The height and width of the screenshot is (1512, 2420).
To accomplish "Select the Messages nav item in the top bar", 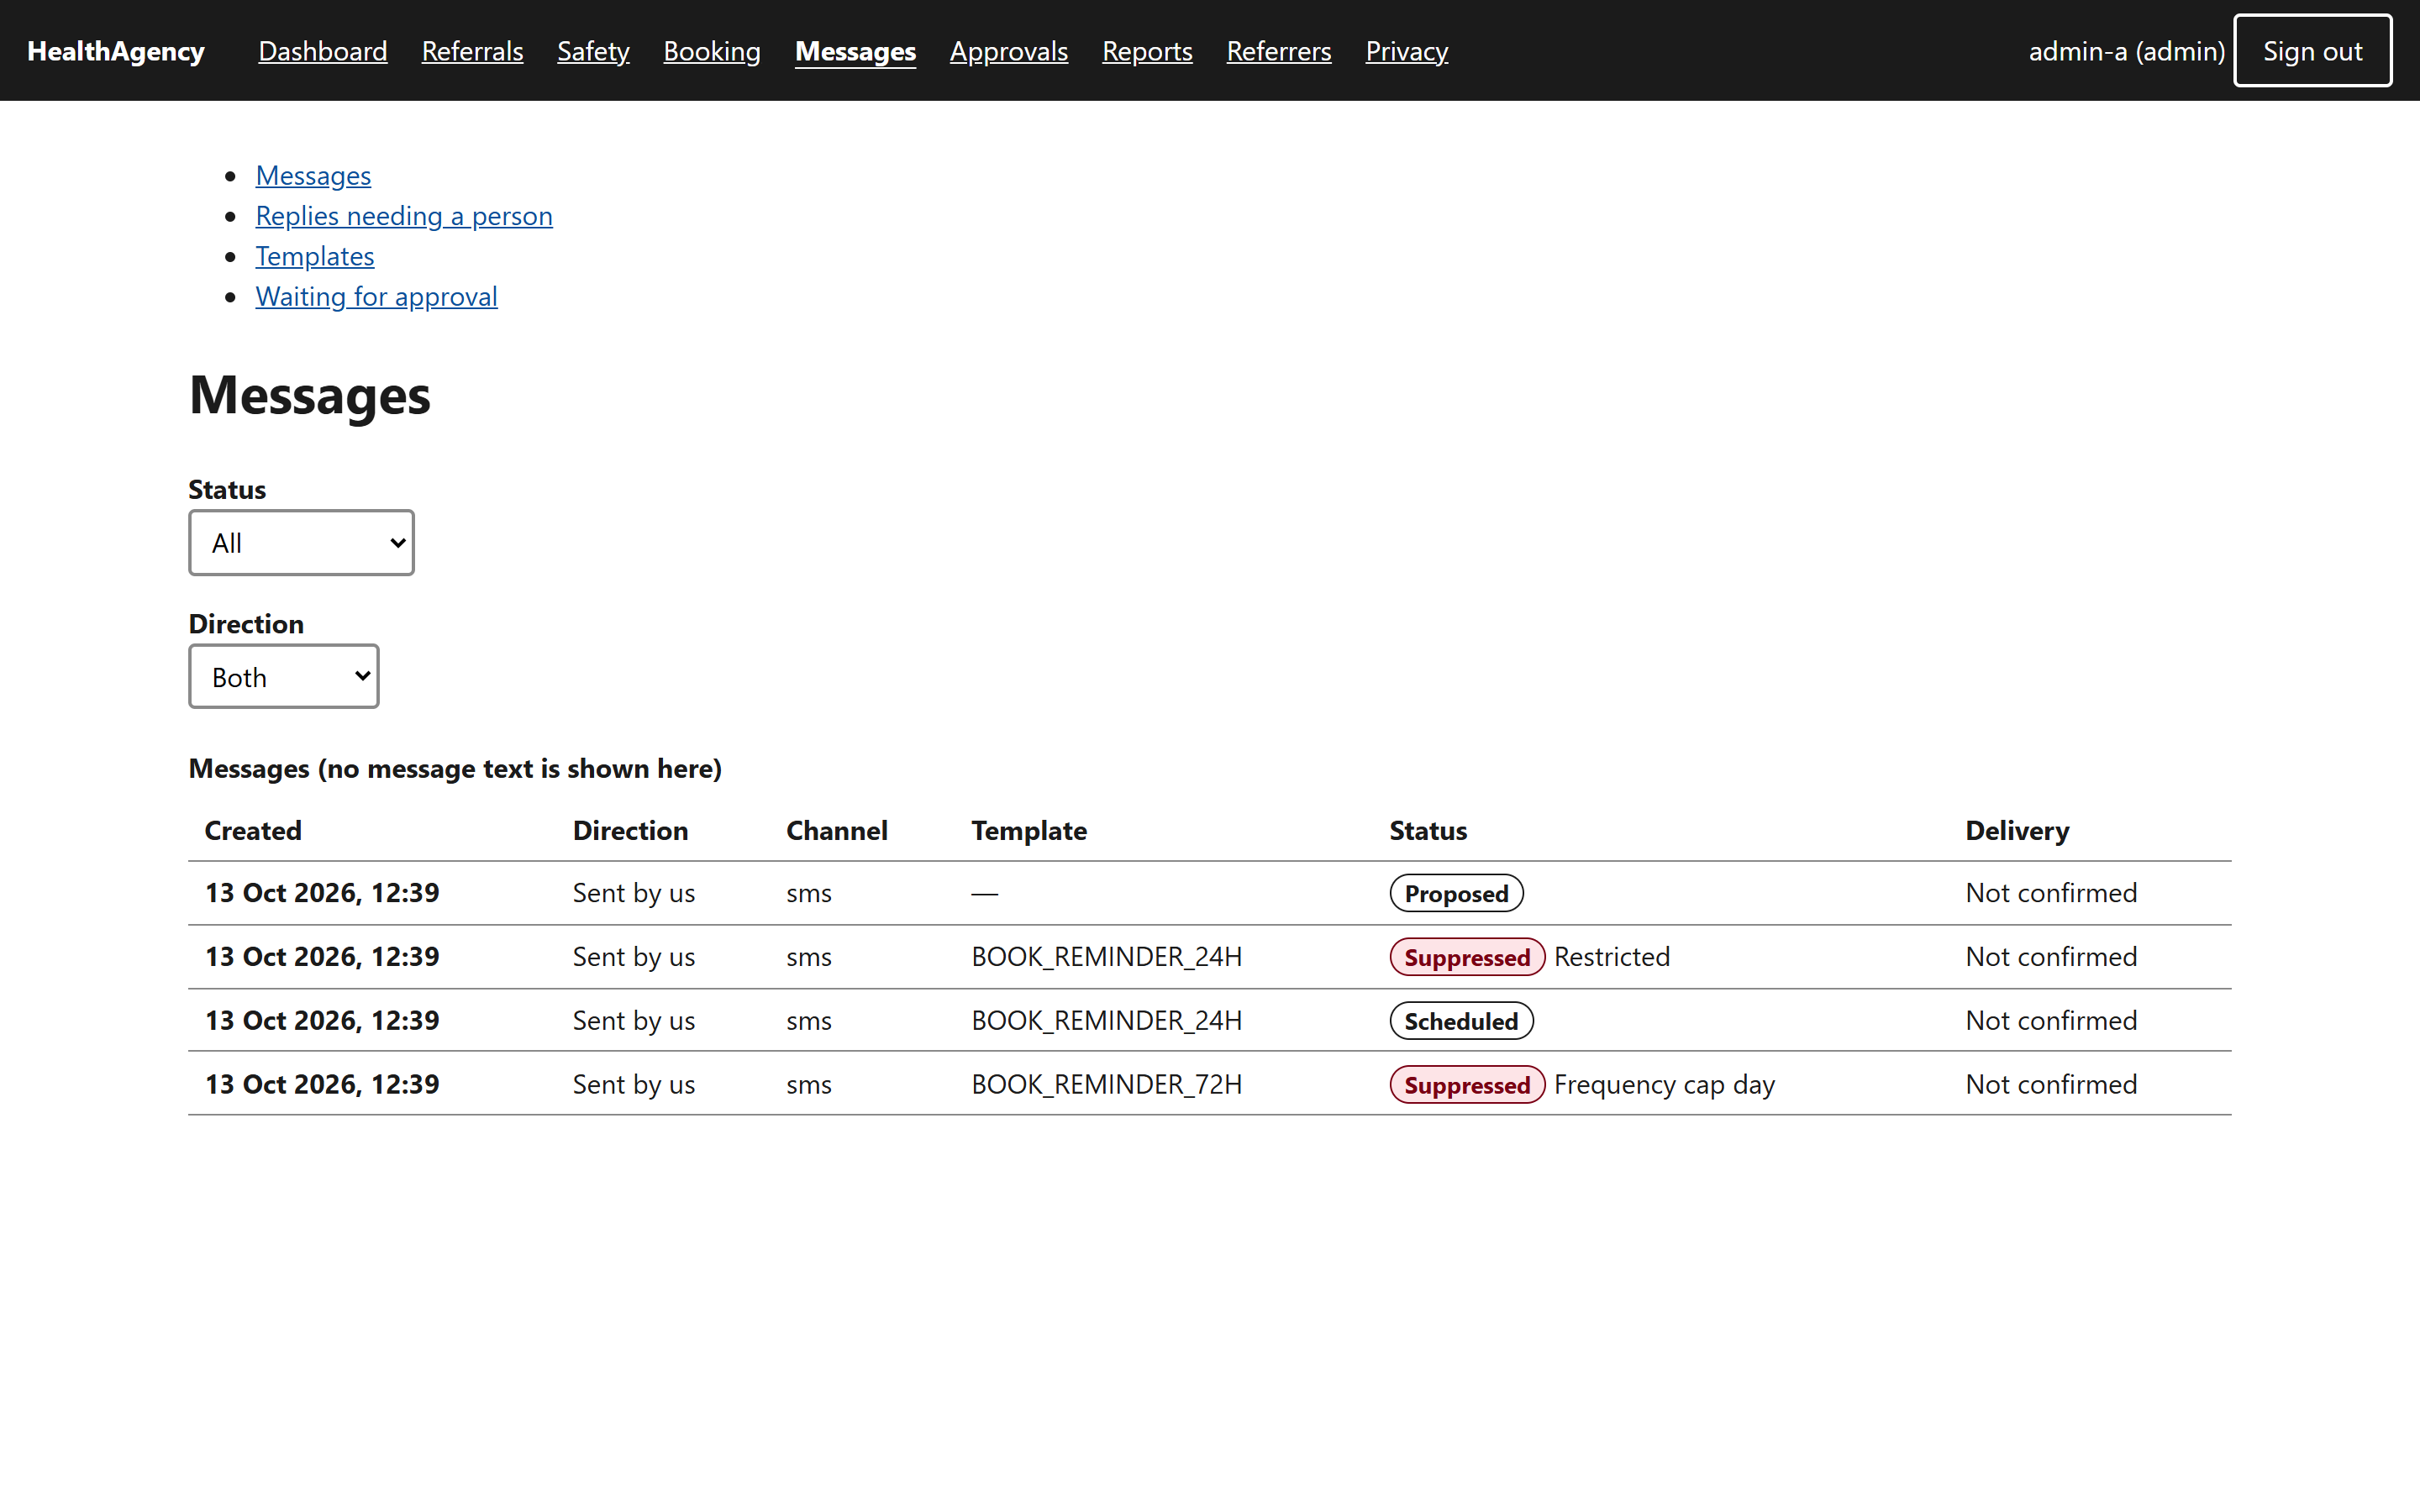I will pyautogui.click(x=855, y=51).
